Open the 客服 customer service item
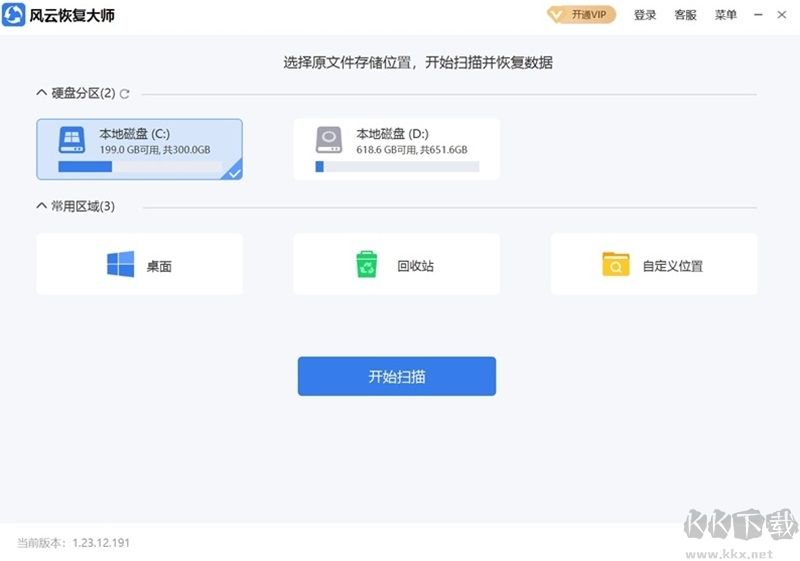 click(x=685, y=15)
